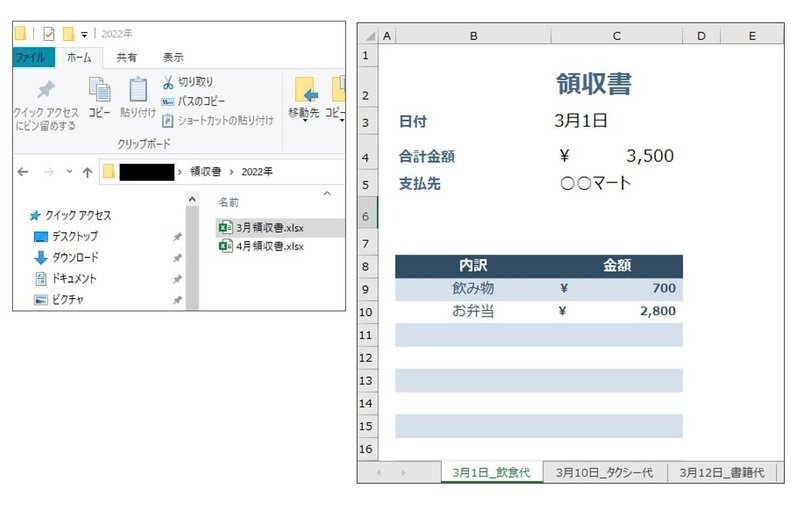Expand chevron before 2022年 in breadcrumb
The width and height of the screenshot is (800, 516).
231,172
